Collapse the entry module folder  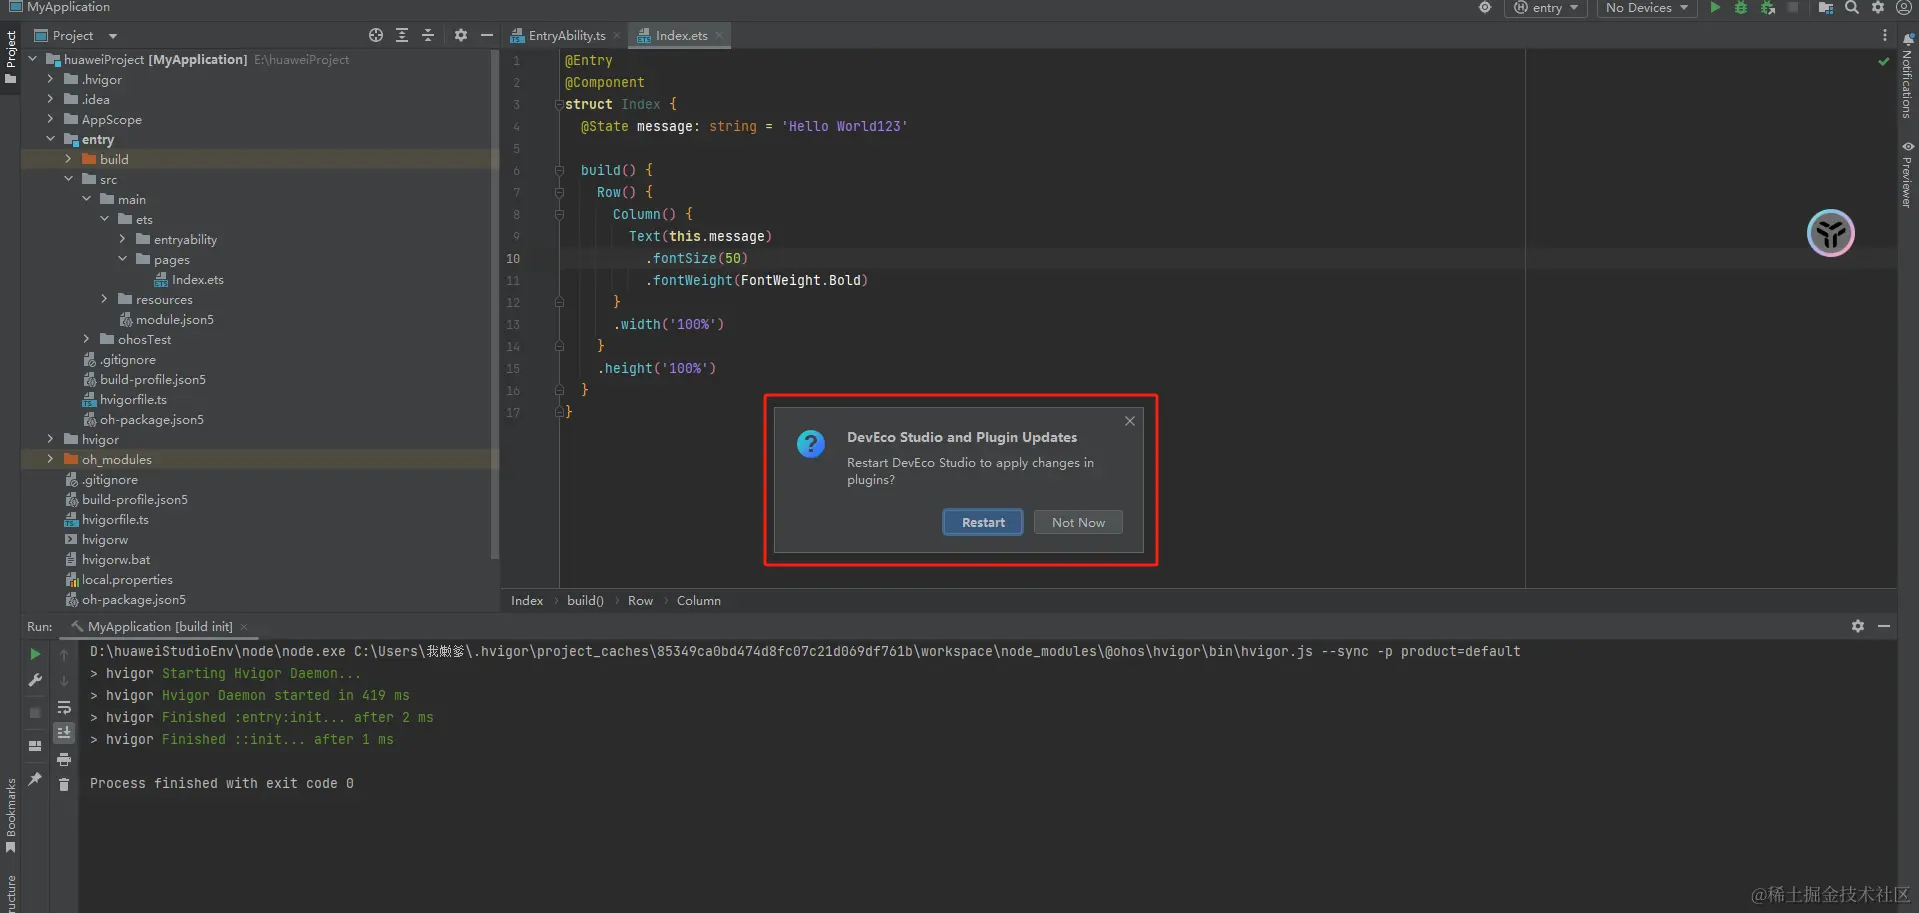coord(50,139)
